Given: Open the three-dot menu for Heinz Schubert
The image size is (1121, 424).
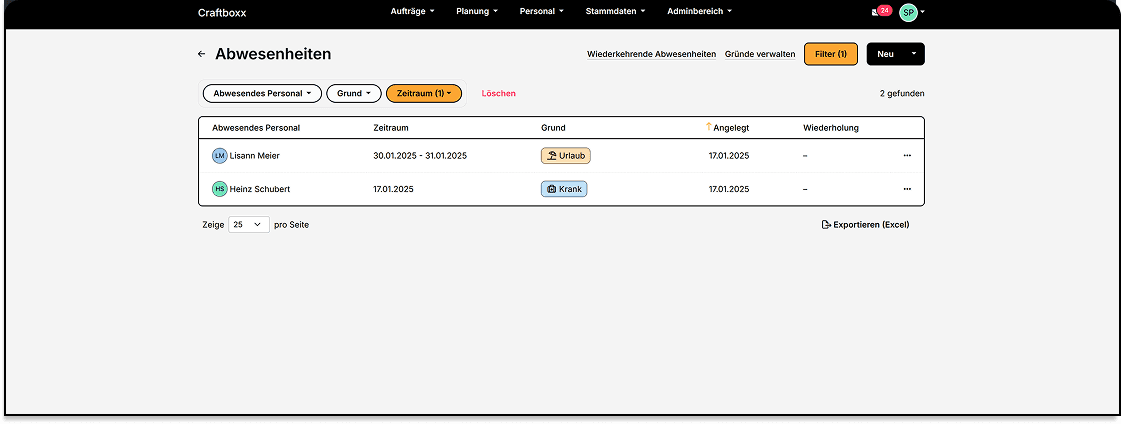Looking at the screenshot, I should [907, 189].
